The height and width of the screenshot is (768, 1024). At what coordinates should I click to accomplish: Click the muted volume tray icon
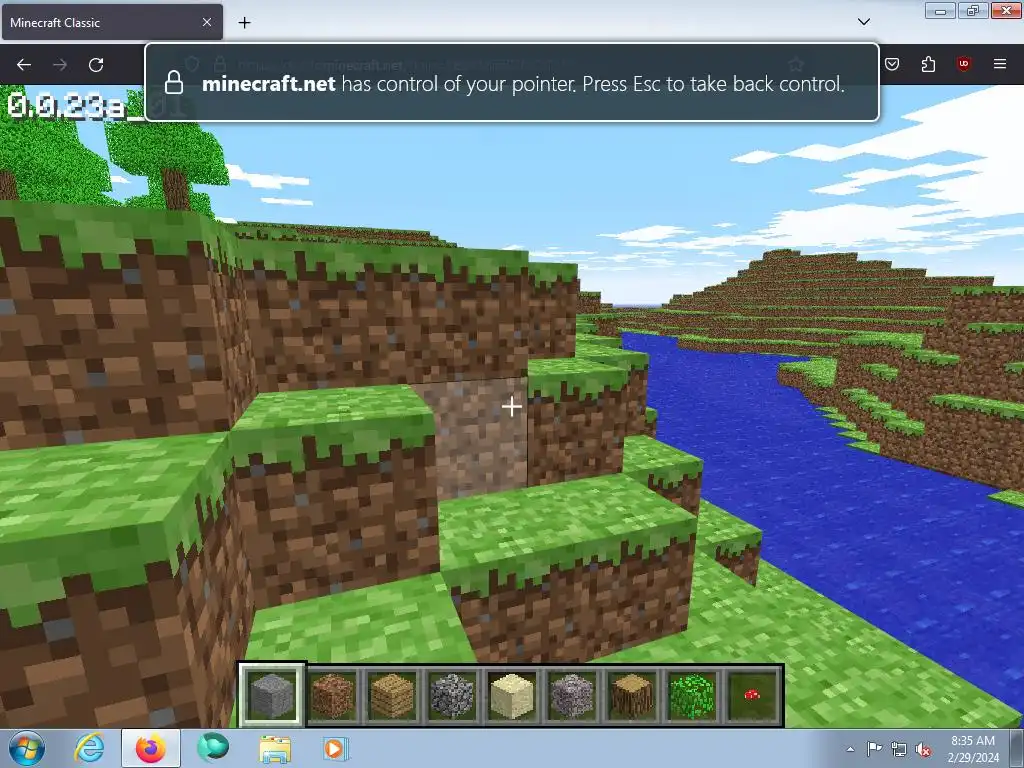click(x=923, y=749)
